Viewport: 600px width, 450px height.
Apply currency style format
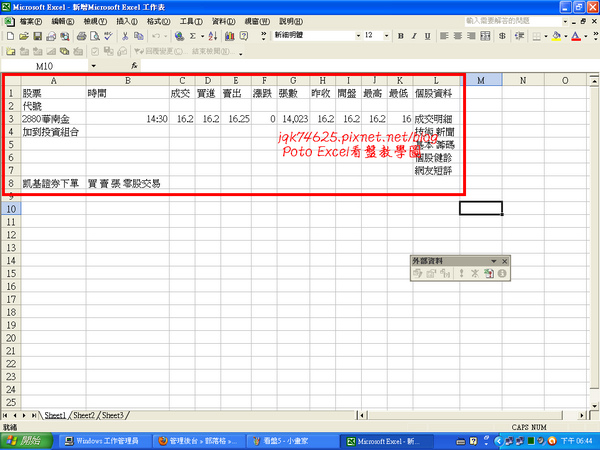pyautogui.click(x=502, y=36)
